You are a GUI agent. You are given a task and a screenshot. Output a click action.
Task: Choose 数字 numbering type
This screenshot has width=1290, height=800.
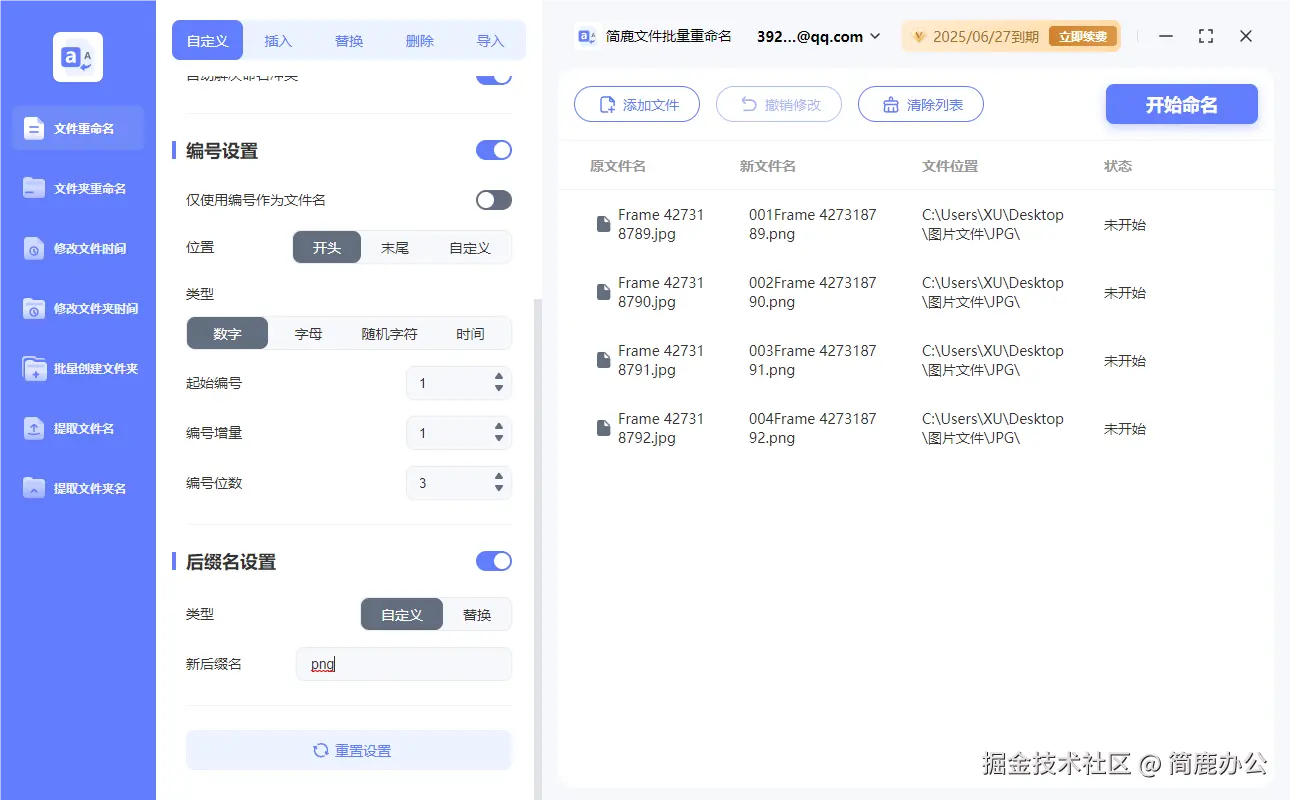coord(228,333)
